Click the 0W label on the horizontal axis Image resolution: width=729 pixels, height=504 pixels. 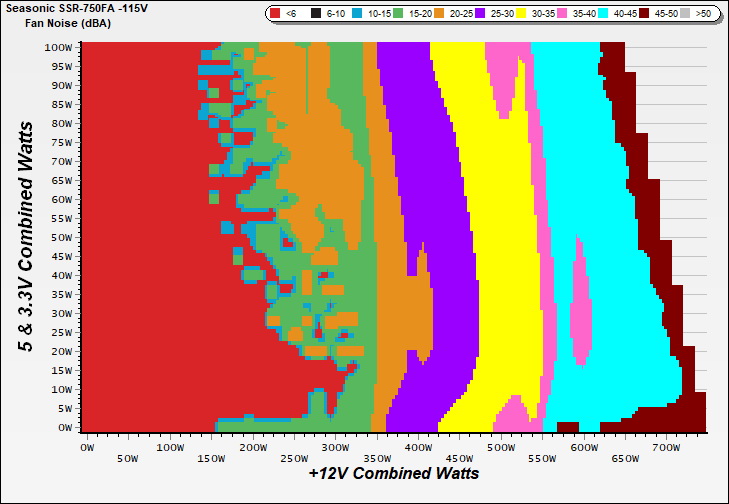[x=85, y=450]
